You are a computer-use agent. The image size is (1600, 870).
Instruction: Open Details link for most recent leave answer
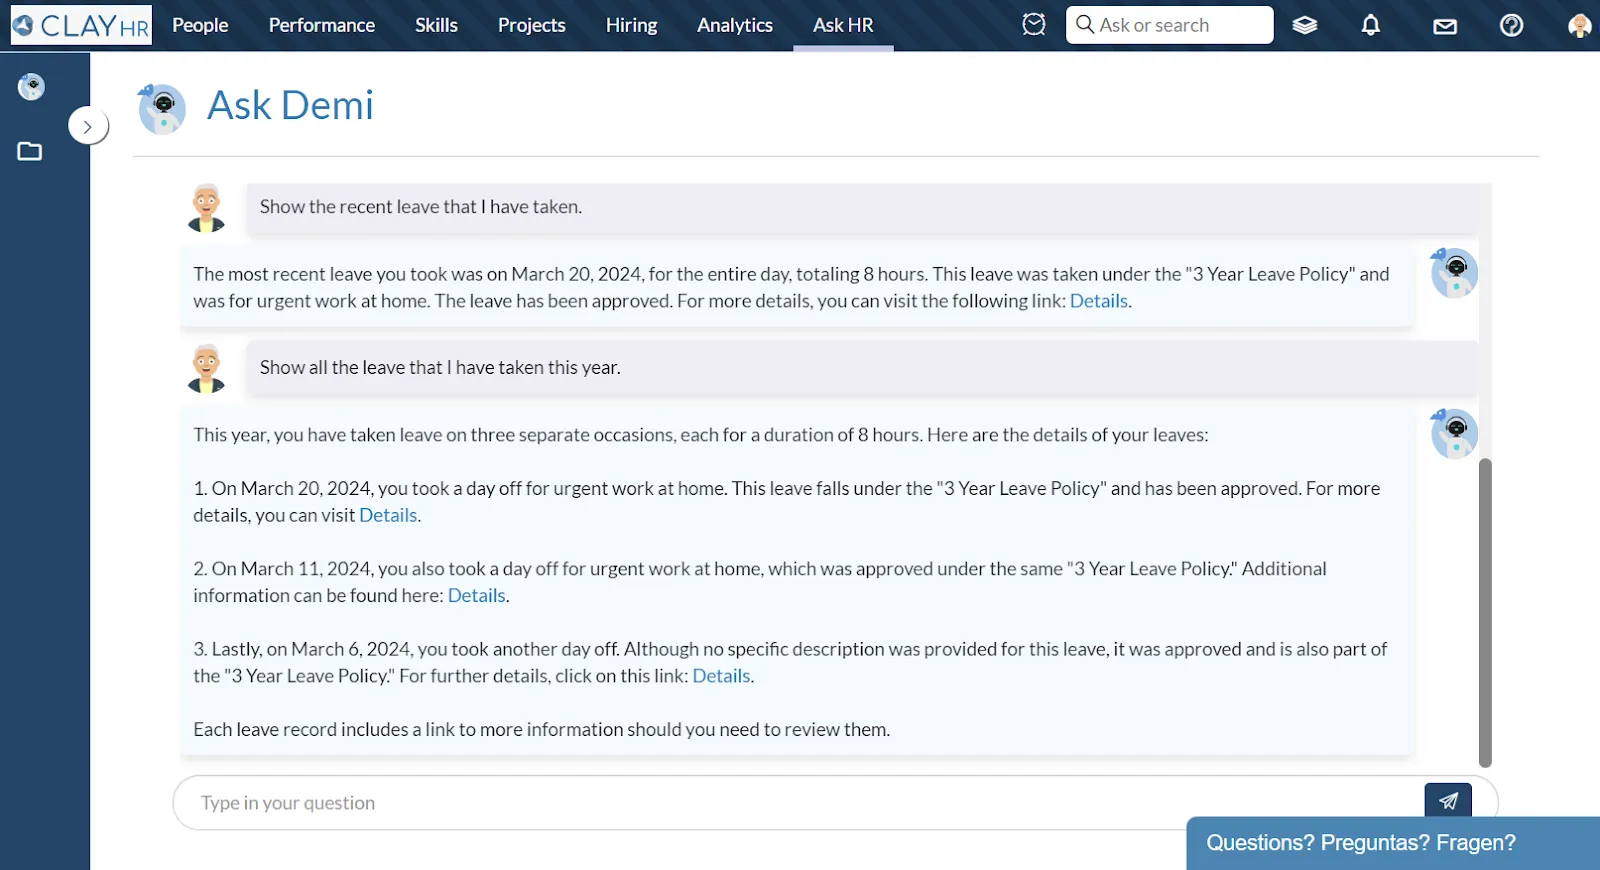[1098, 301]
